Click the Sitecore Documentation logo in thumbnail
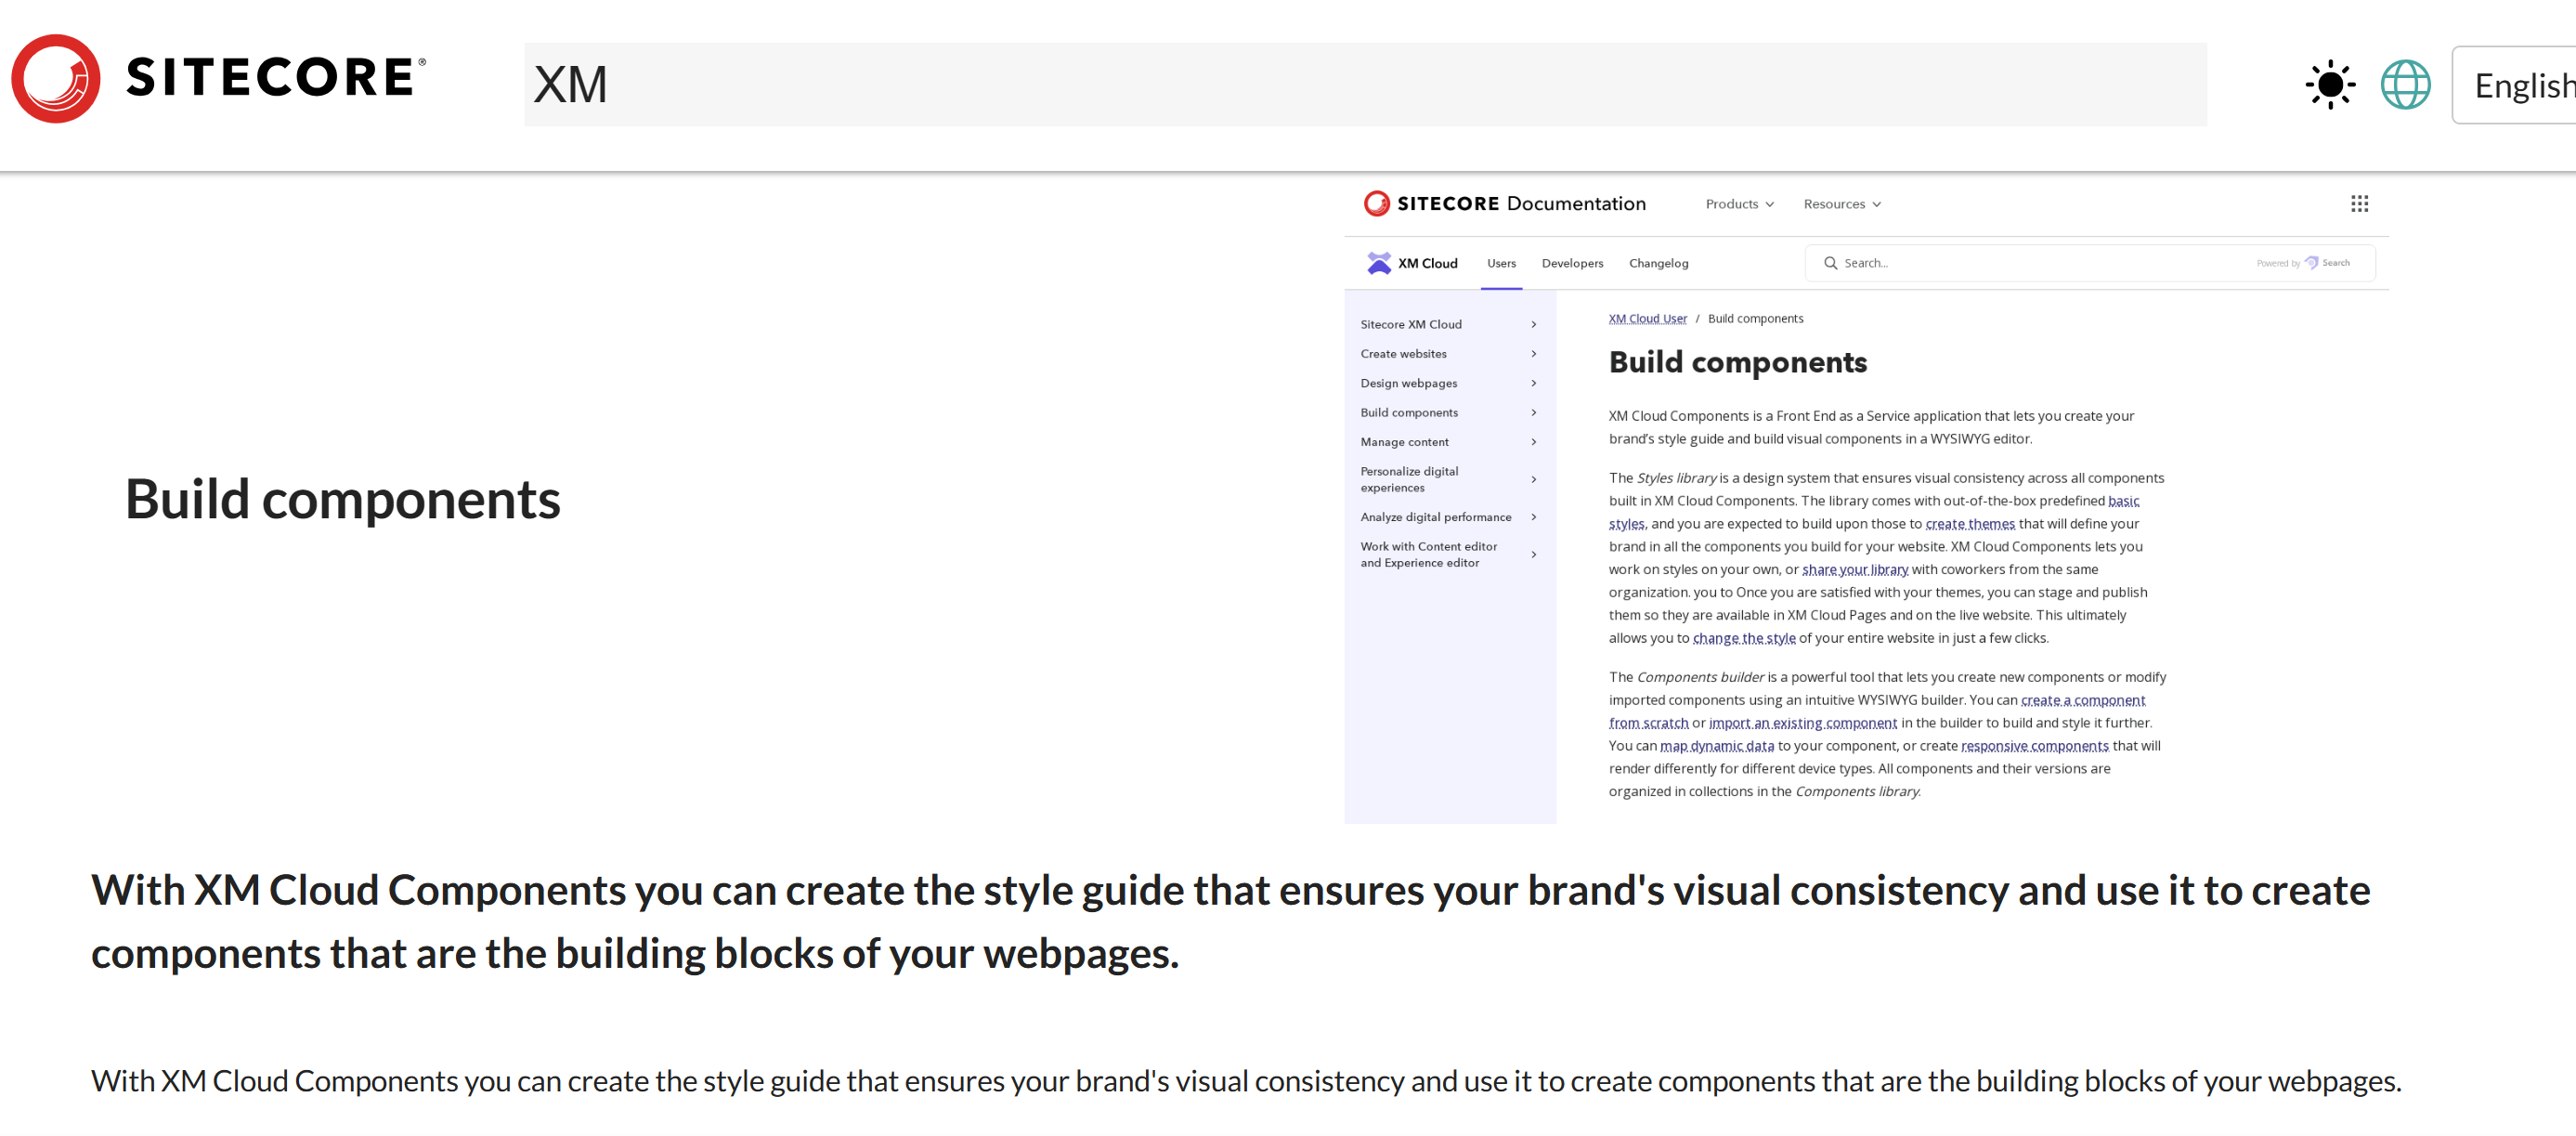The height and width of the screenshot is (1136, 2576). (x=1504, y=204)
